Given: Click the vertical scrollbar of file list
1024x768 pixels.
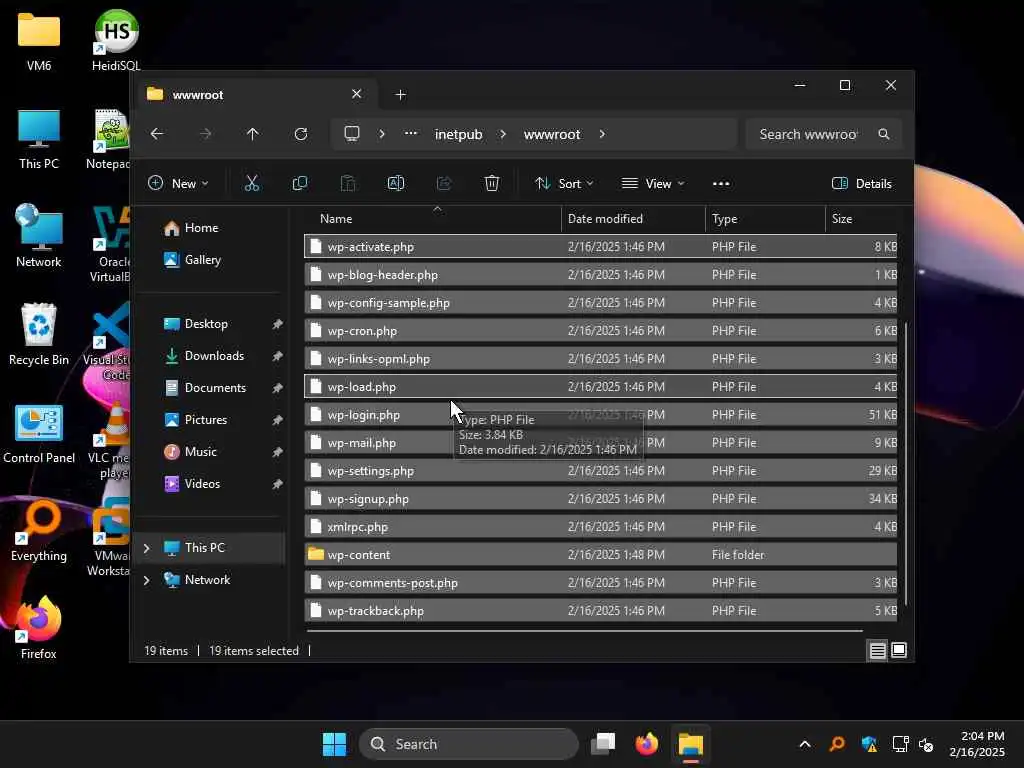Looking at the screenshot, I should 906,464.
